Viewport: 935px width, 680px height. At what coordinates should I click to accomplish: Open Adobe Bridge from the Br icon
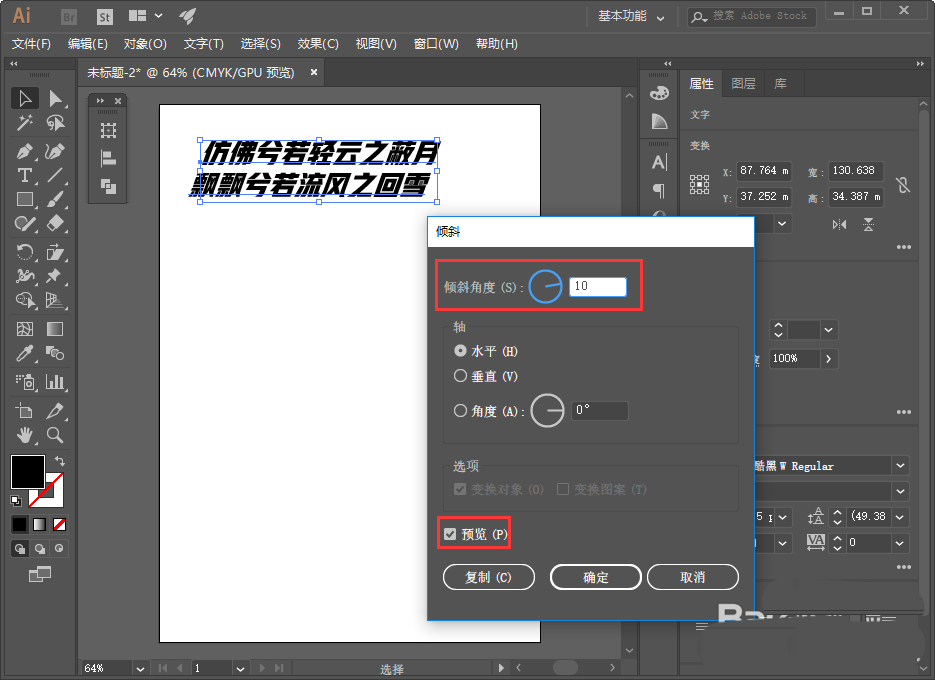coord(69,17)
